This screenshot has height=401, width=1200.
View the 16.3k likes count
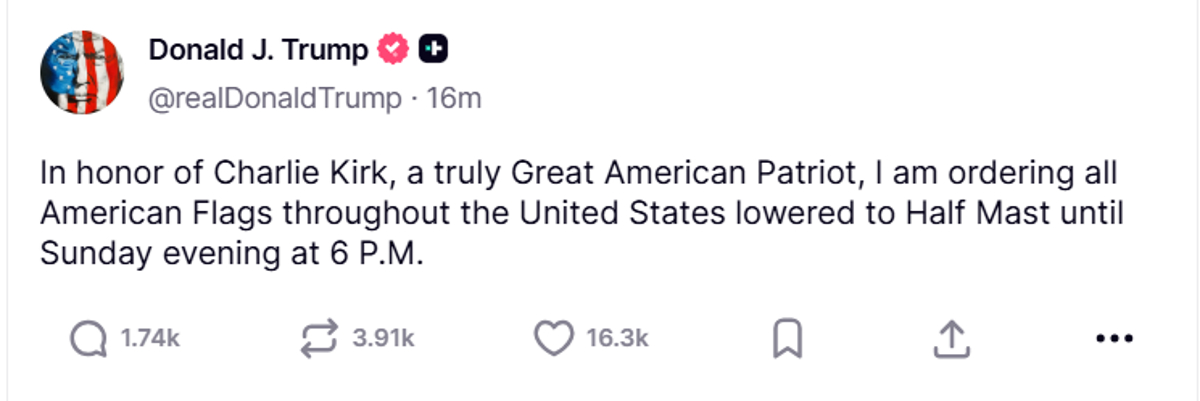[x=617, y=339]
